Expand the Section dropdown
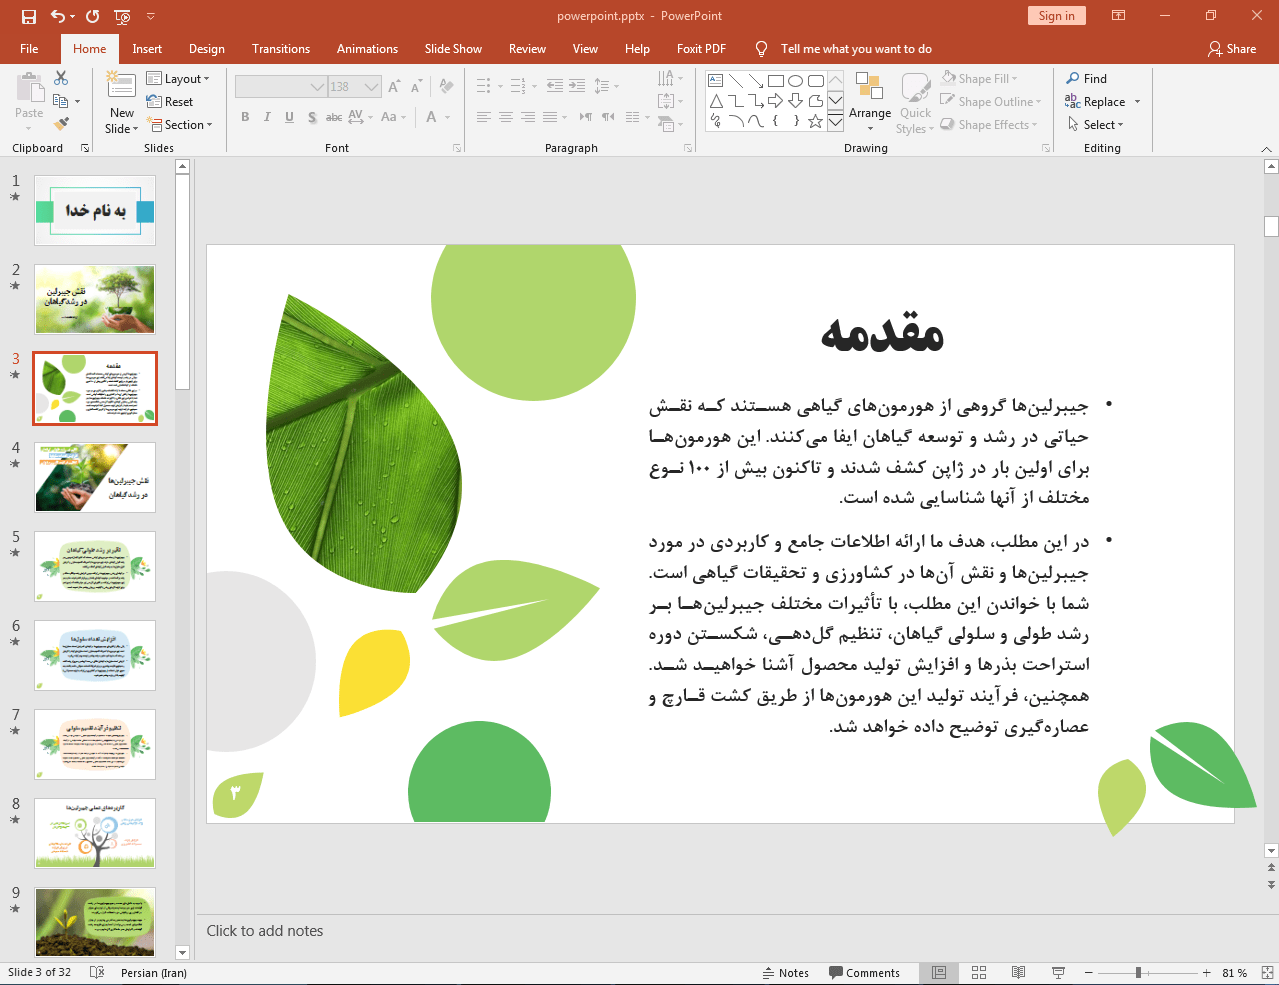 pyautogui.click(x=180, y=125)
